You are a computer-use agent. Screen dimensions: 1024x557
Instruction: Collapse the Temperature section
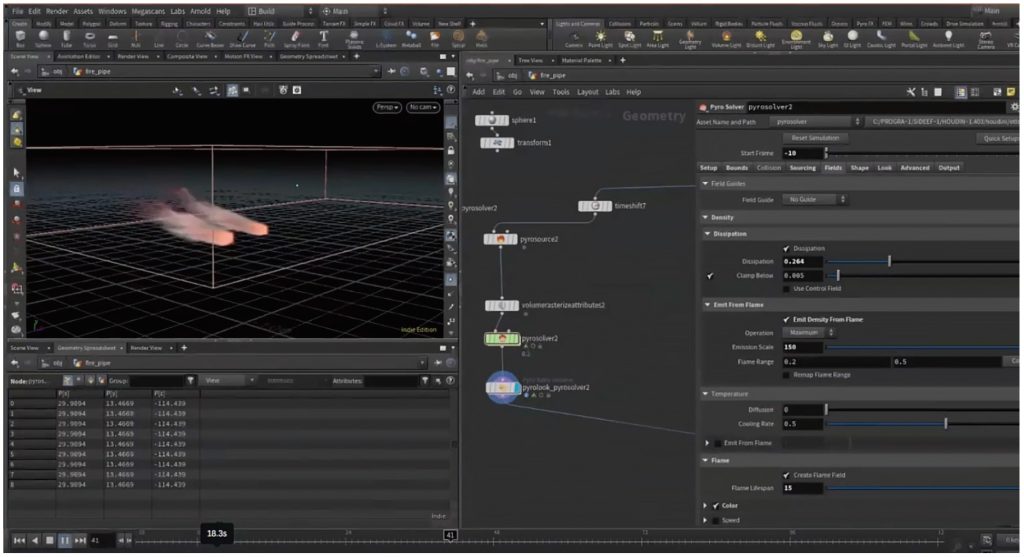(705, 394)
